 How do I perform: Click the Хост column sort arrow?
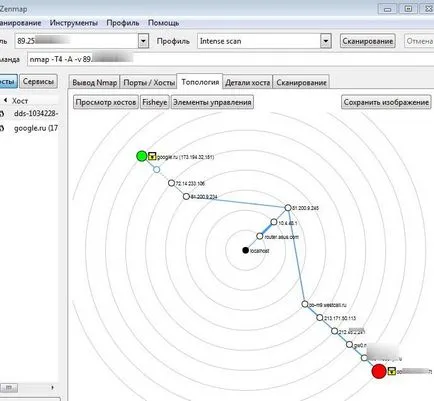pyautogui.click(x=5, y=100)
